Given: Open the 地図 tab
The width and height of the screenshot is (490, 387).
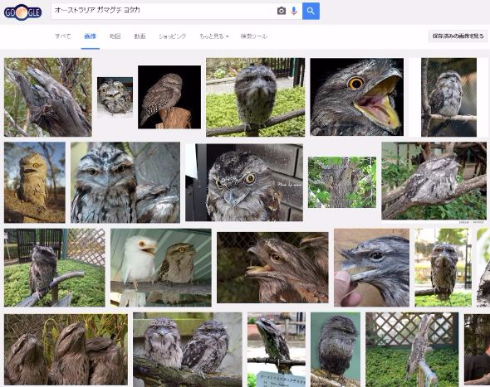Looking at the screenshot, I should (115, 36).
